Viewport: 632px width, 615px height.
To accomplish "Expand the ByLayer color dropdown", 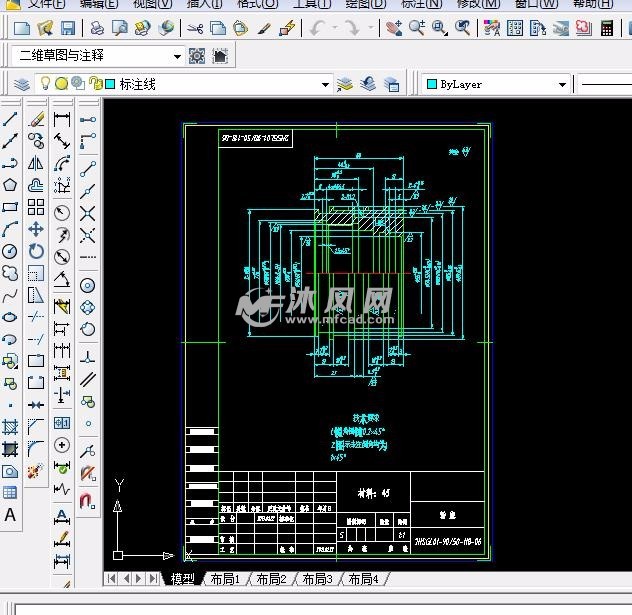I will coord(563,85).
